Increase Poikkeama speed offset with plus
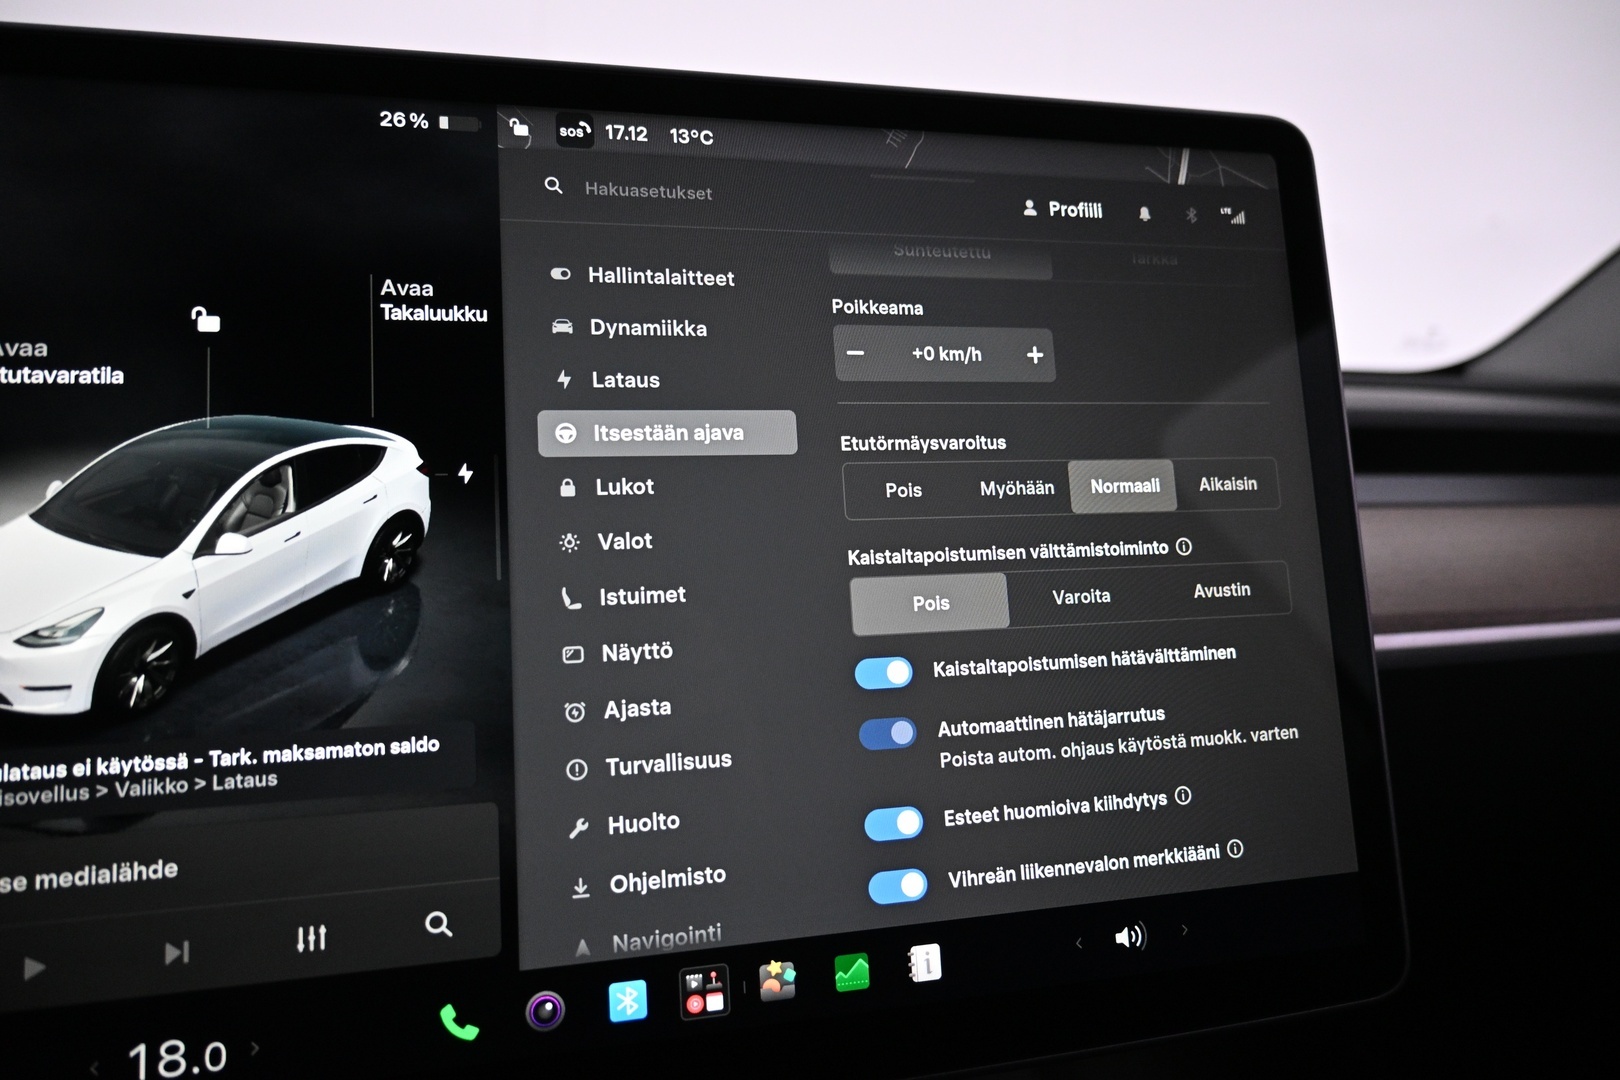This screenshot has height=1080, width=1620. coord(1035,355)
